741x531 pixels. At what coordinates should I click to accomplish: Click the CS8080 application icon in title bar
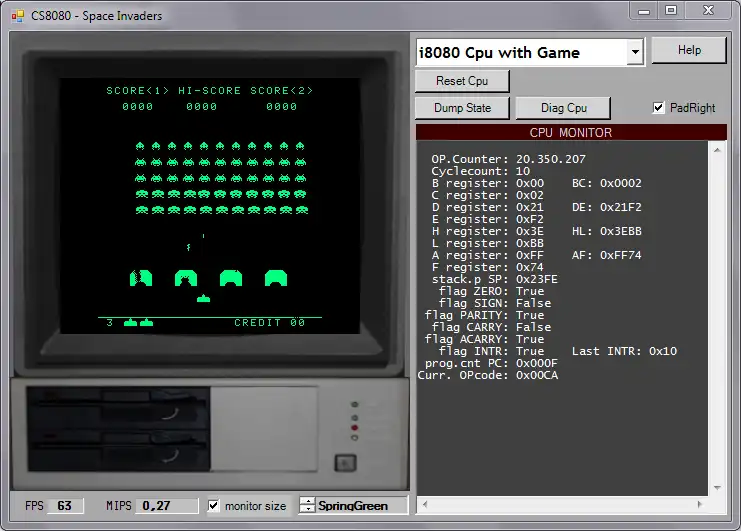coord(17,16)
